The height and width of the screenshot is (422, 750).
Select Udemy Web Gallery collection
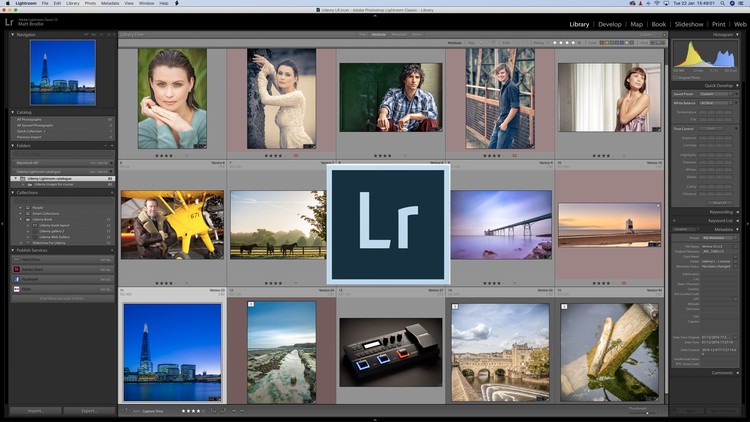(x=54, y=237)
